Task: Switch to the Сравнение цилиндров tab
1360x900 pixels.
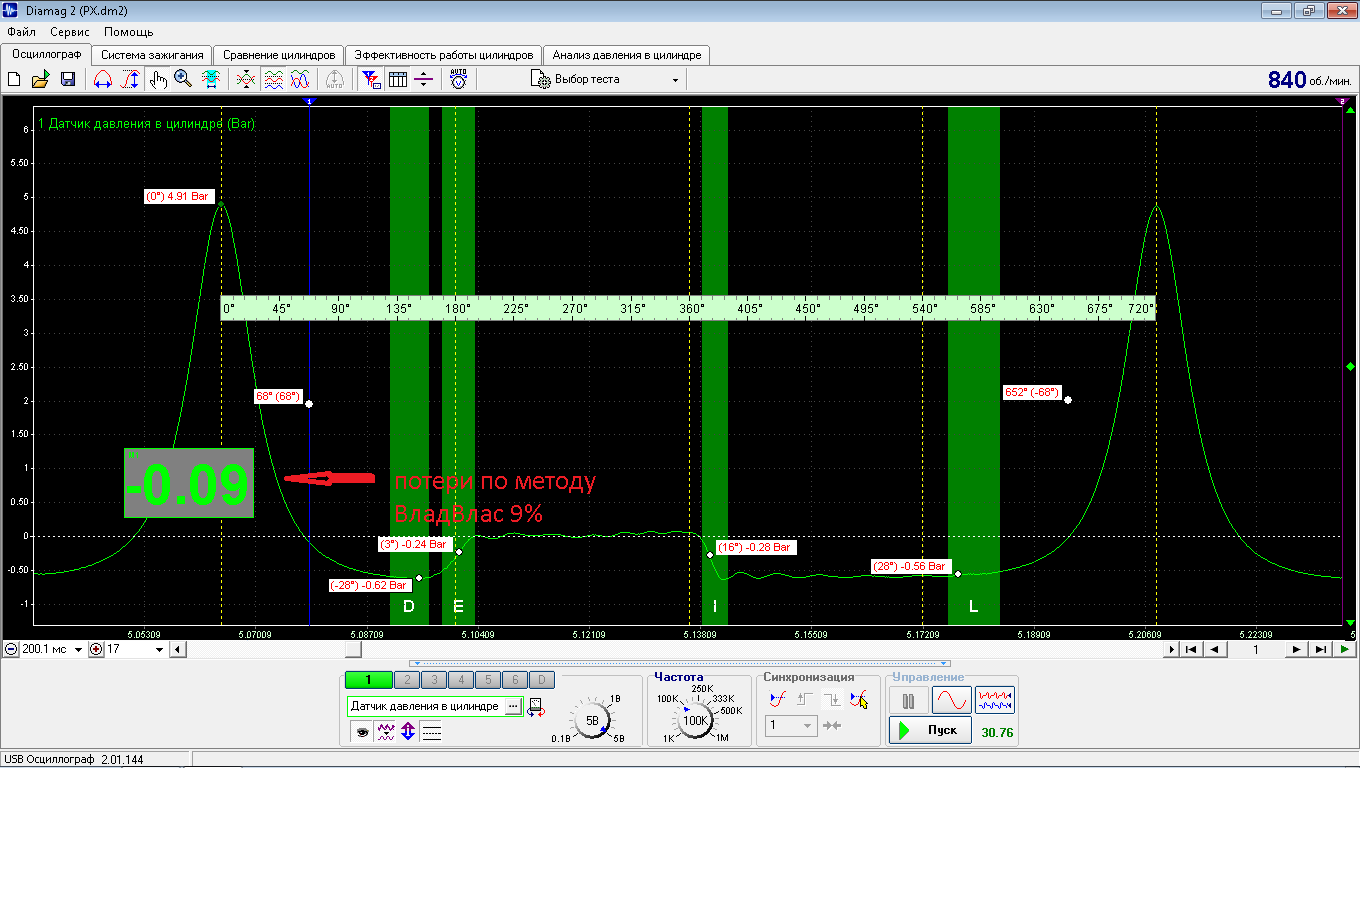Action: tap(279, 55)
